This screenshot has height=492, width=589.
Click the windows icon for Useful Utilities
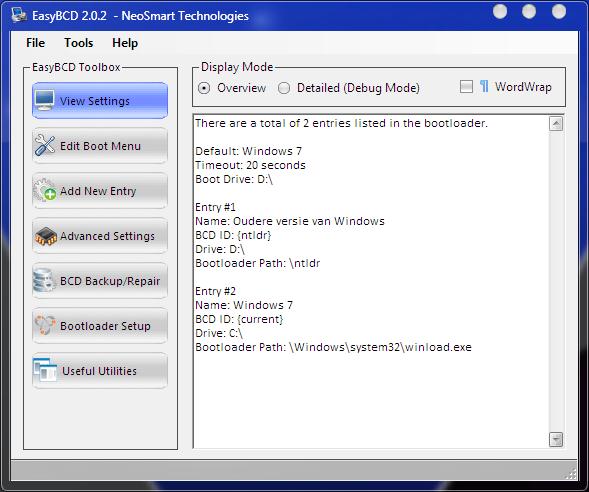(45, 370)
